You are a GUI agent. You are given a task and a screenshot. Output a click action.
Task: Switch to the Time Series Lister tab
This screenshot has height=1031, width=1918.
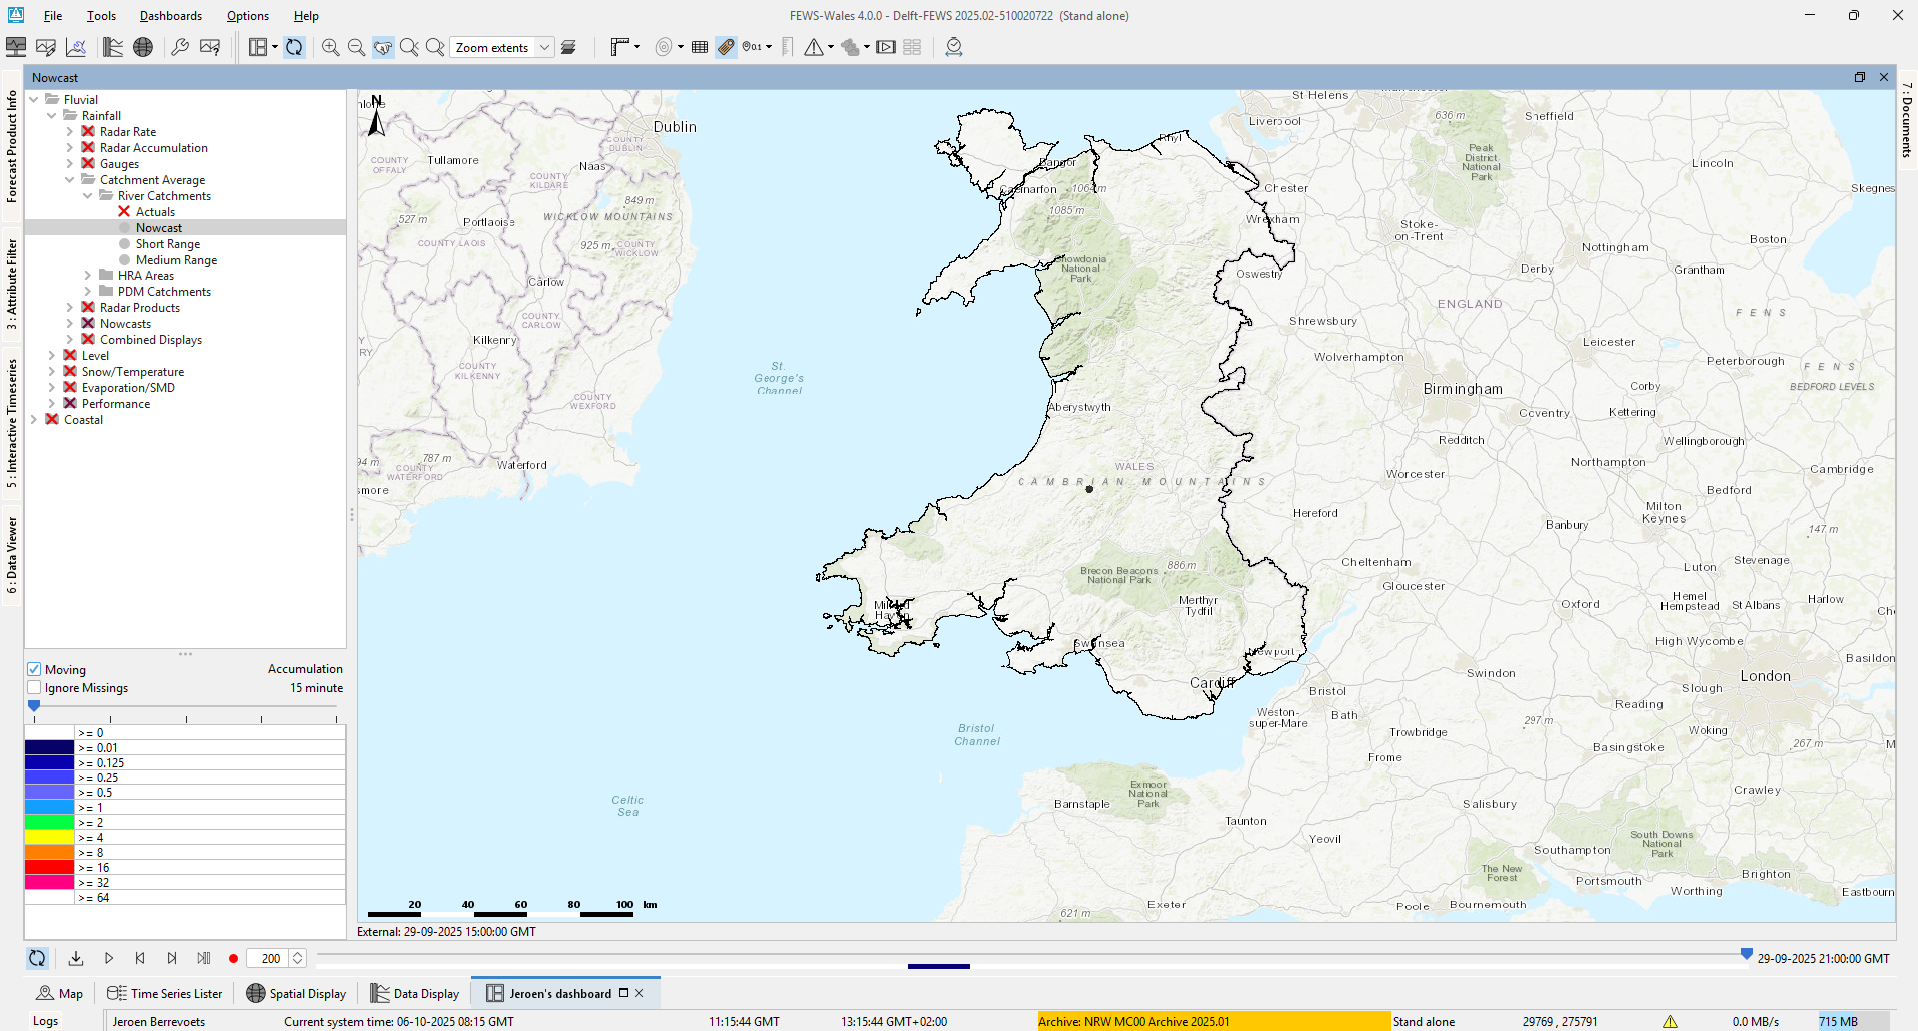click(165, 993)
